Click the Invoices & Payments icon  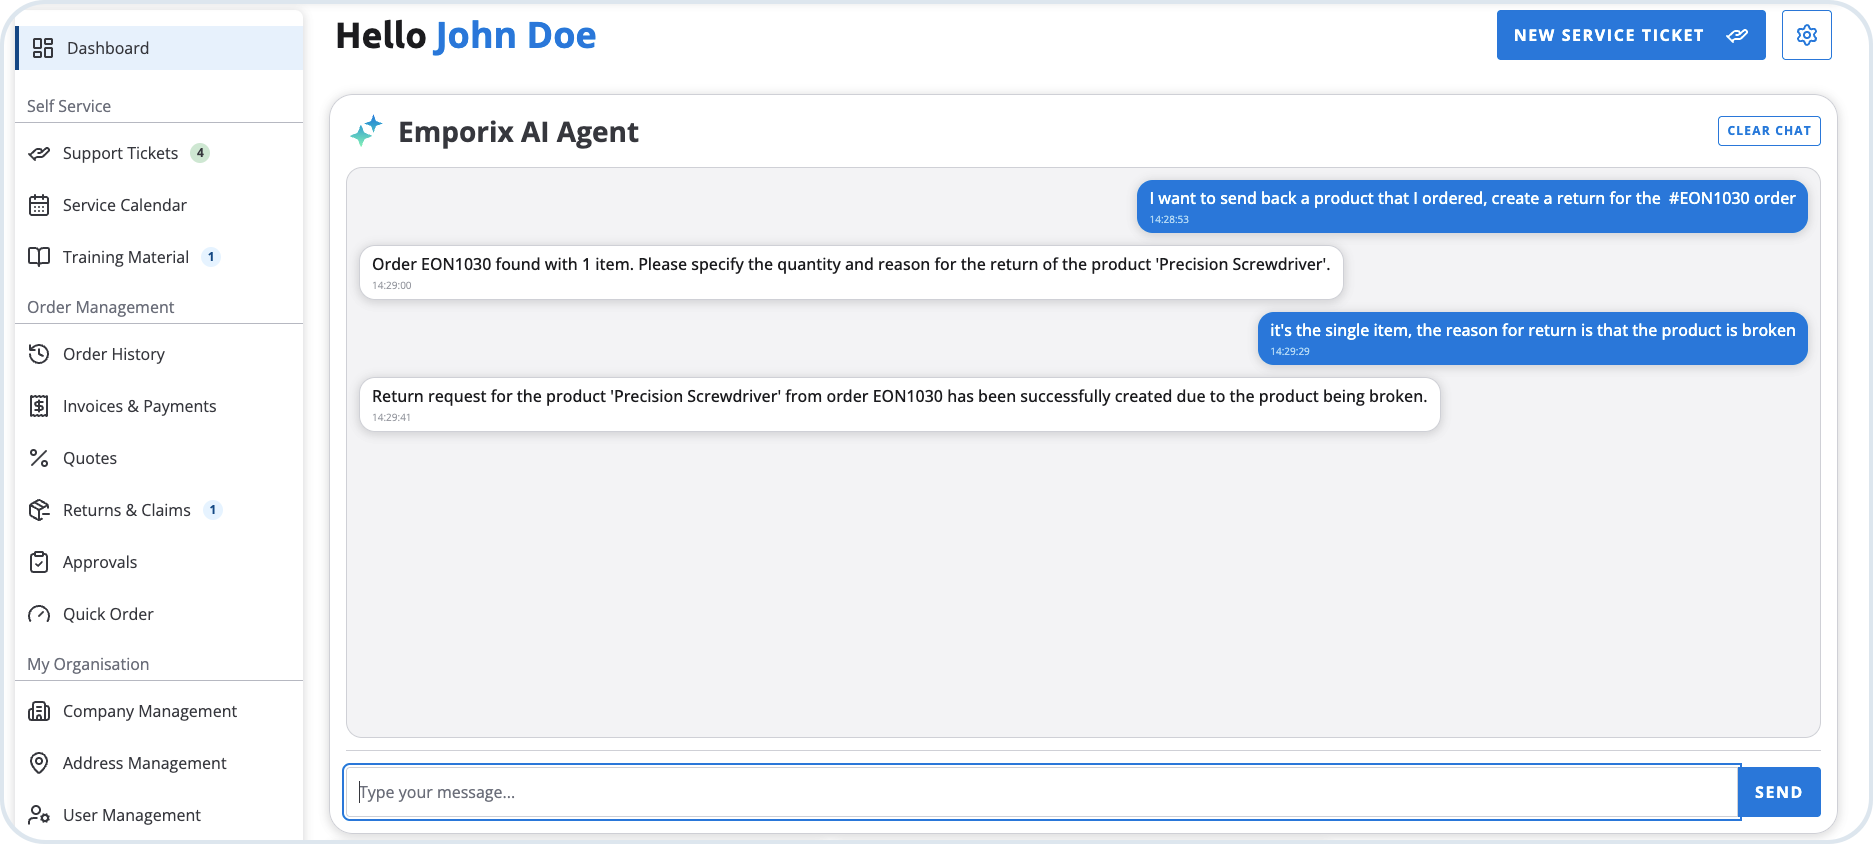point(39,406)
